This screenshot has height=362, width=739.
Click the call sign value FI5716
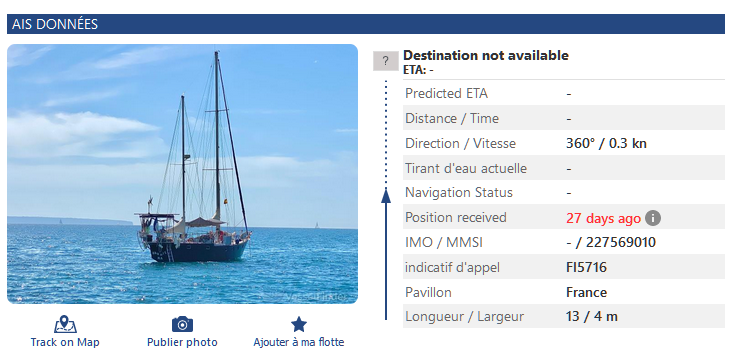[586, 268]
